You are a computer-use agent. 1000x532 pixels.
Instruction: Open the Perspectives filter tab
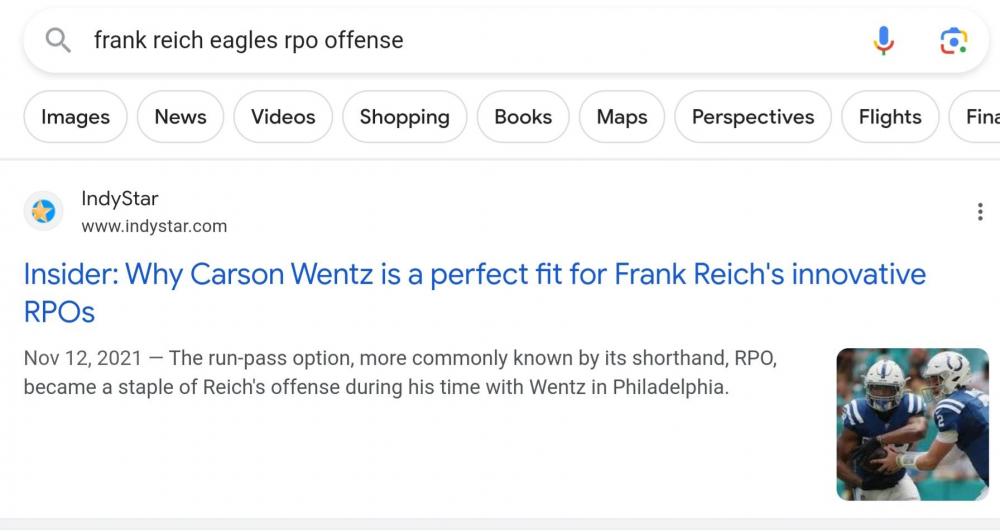[x=753, y=117]
